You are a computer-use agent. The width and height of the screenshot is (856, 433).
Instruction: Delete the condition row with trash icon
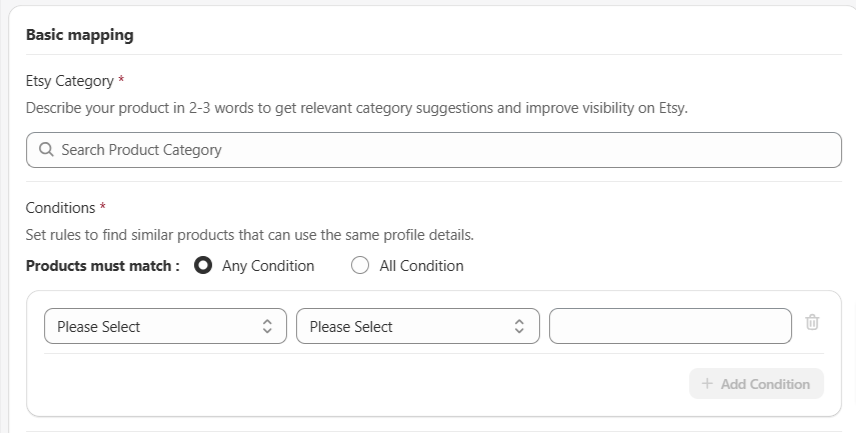pyautogui.click(x=812, y=322)
